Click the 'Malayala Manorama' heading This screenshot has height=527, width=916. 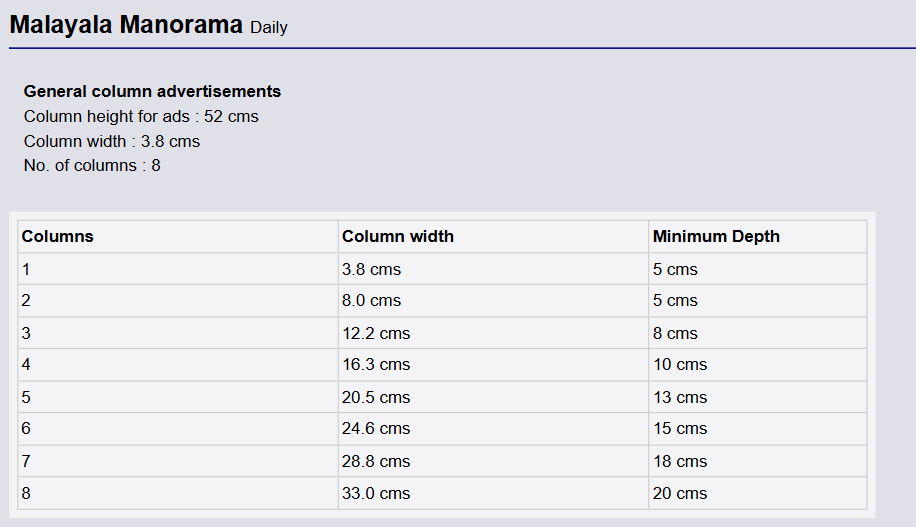click(x=126, y=25)
